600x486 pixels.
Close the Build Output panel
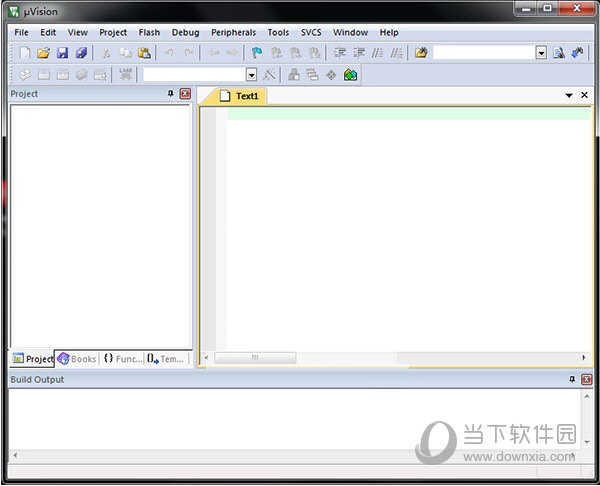pos(586,380)
